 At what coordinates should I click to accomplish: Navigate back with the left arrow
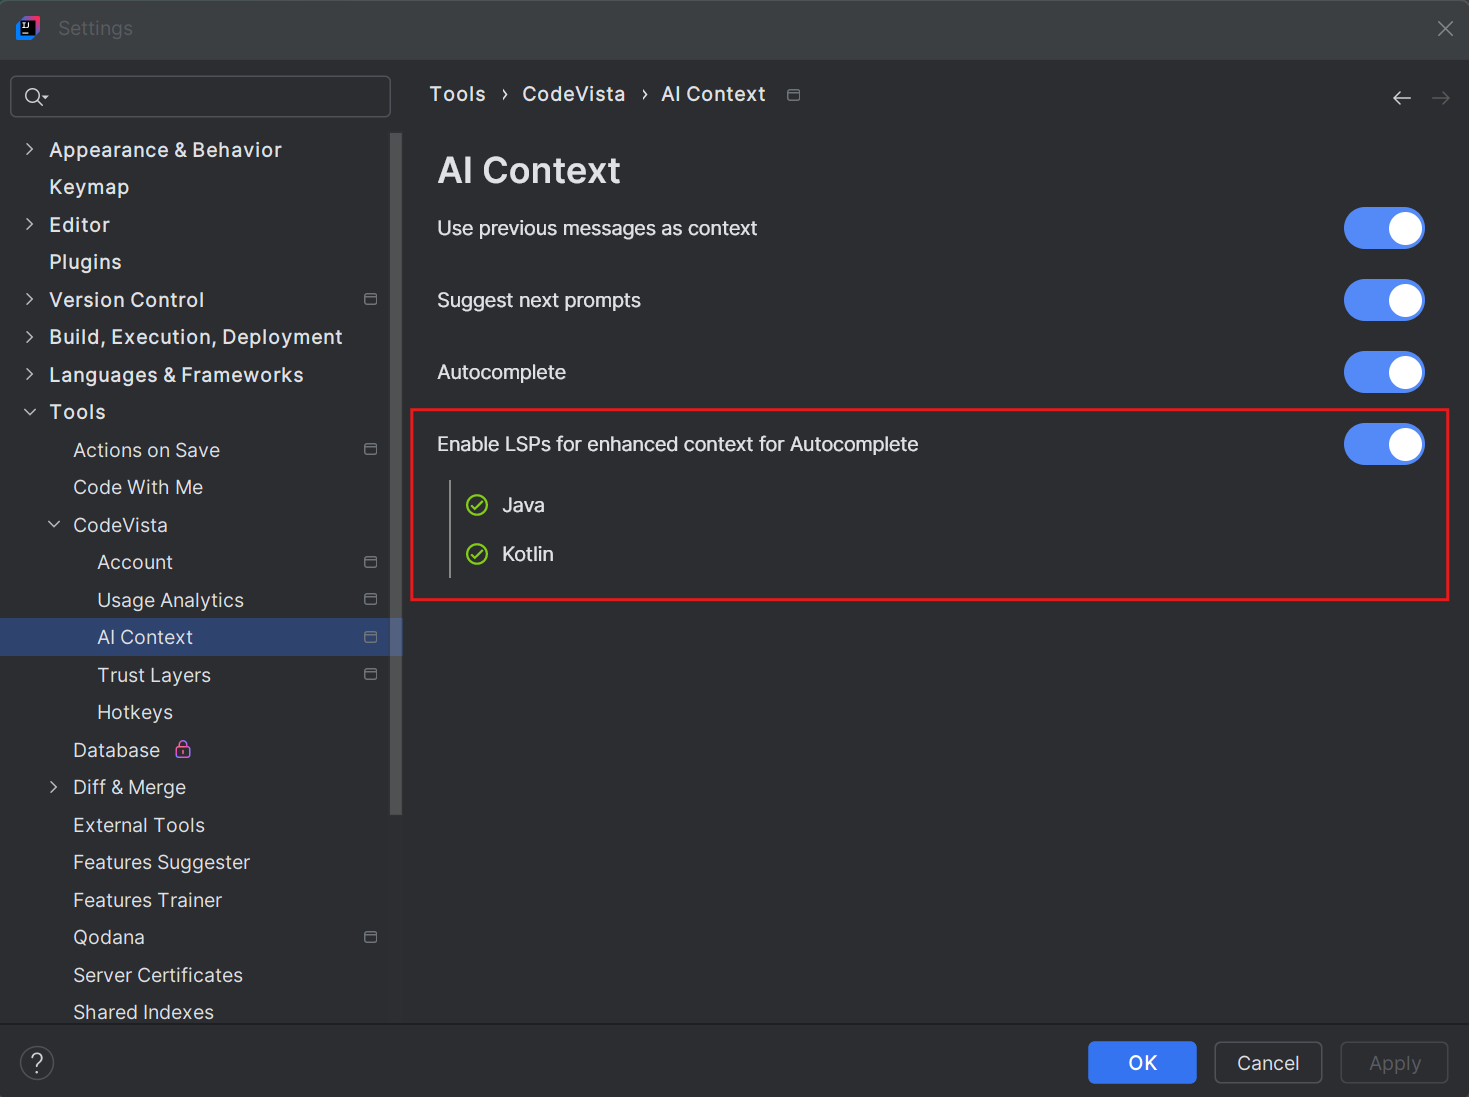(1402, 98)
